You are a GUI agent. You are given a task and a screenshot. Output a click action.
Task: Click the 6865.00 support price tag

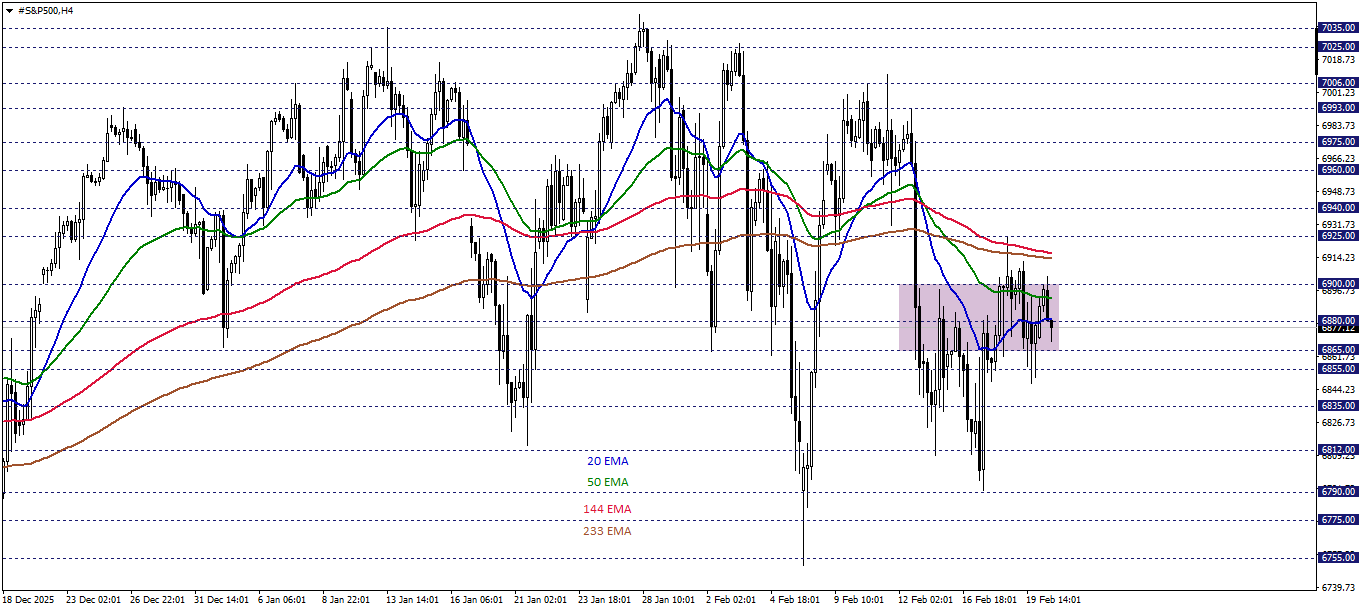1337,348
